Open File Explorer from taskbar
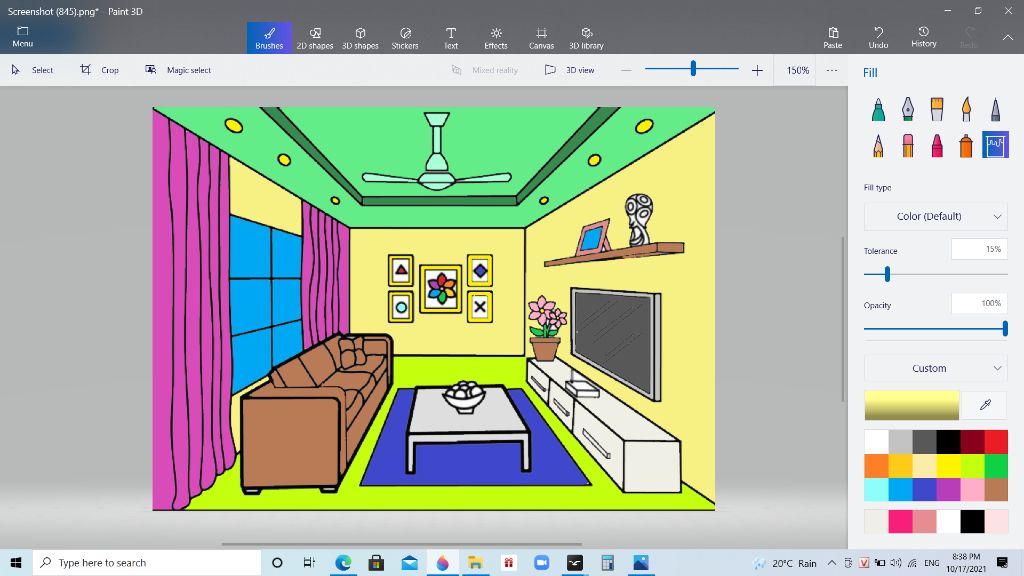The height and width of the screenshot is (576, 1024). tap(475, 562)
